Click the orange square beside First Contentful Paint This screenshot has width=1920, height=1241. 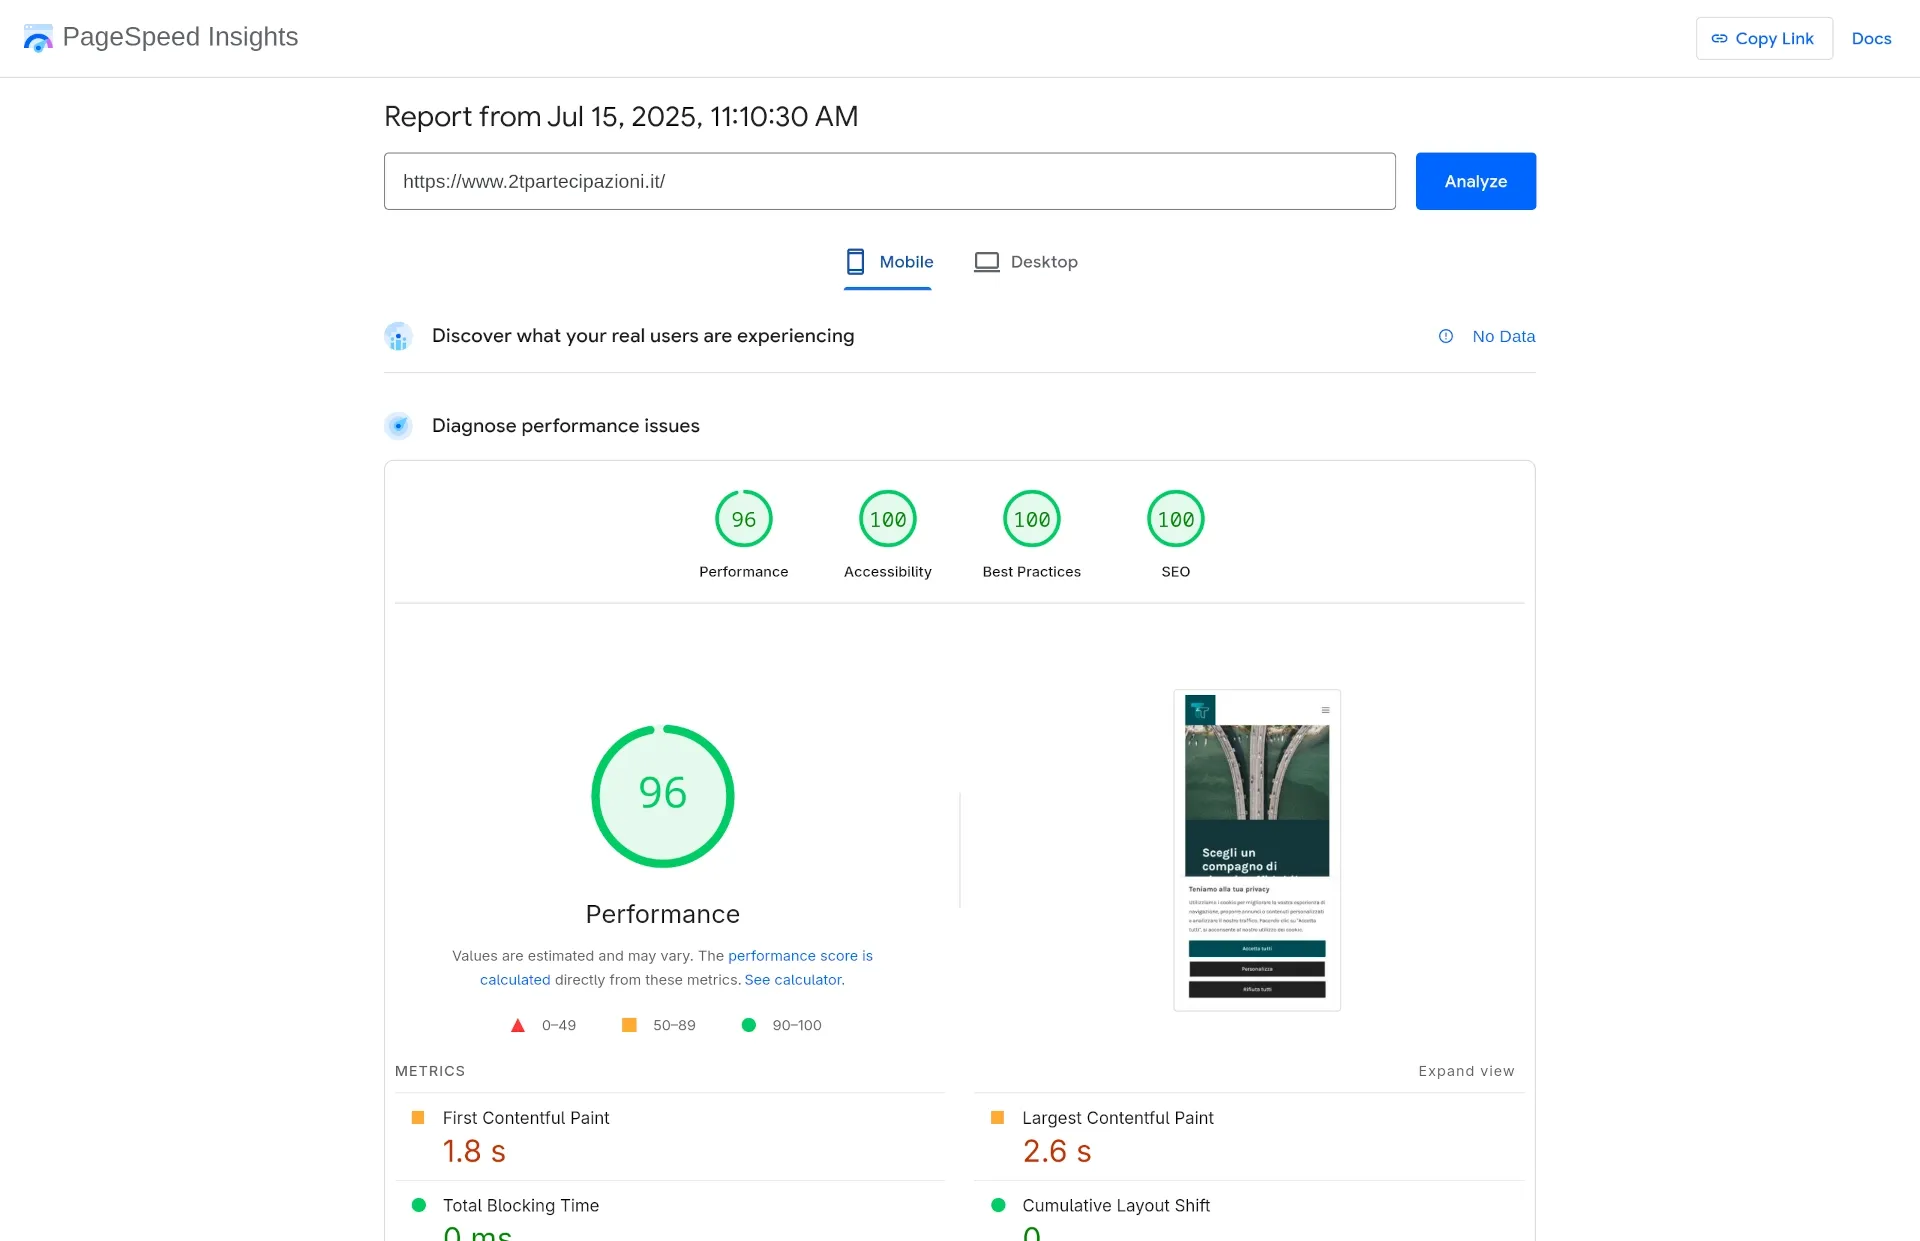[418, 1118]
